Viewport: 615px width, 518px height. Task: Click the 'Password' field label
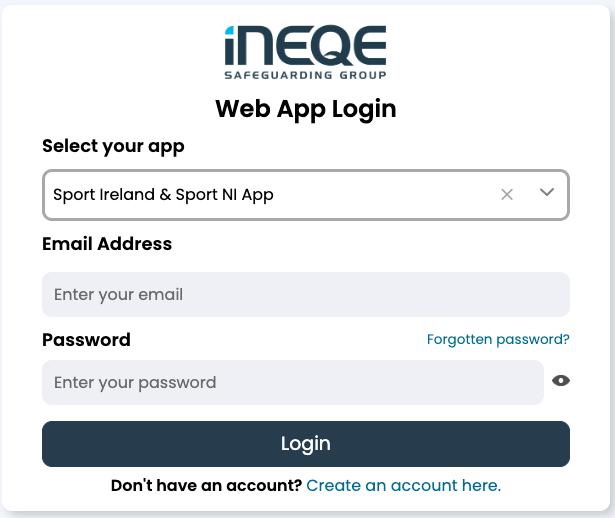(86, 340)
